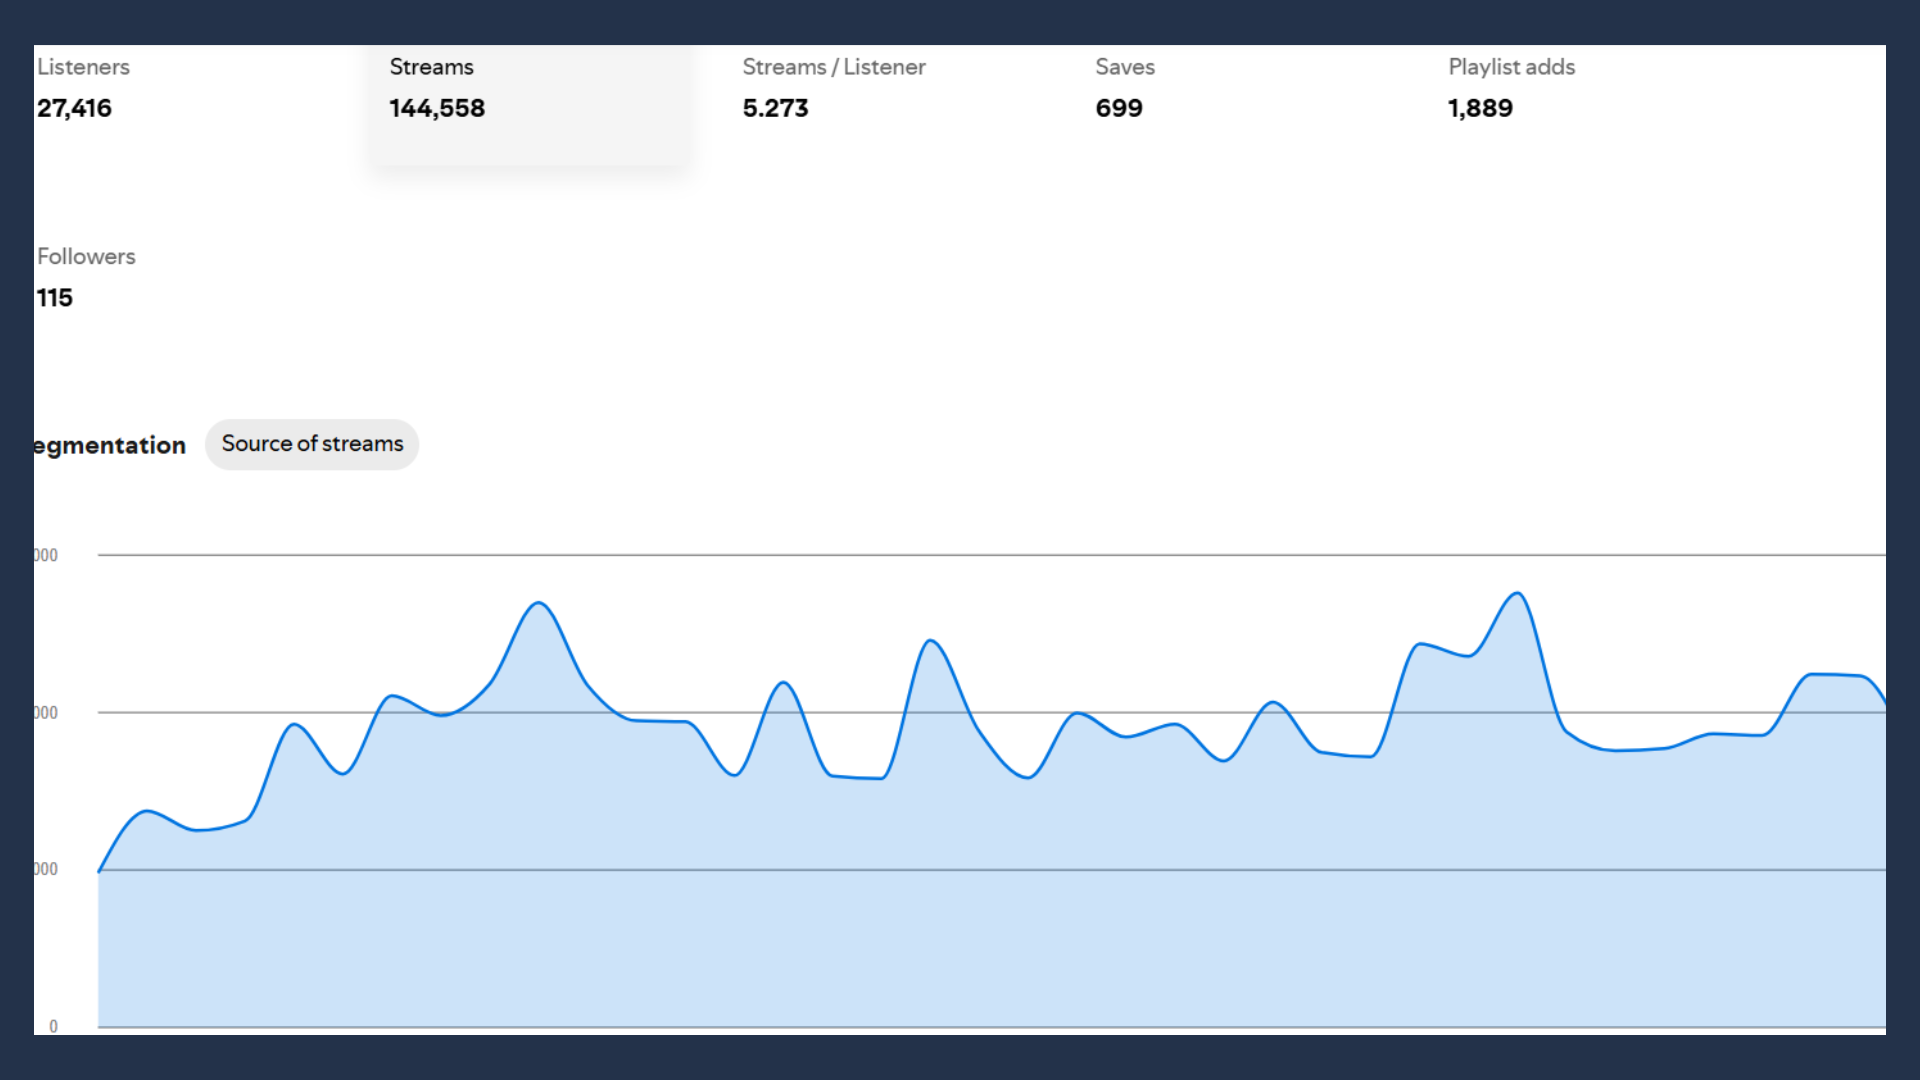
Task: Choose the Source of streams chip
Action: pyautogui.click(x=312, y=444)
